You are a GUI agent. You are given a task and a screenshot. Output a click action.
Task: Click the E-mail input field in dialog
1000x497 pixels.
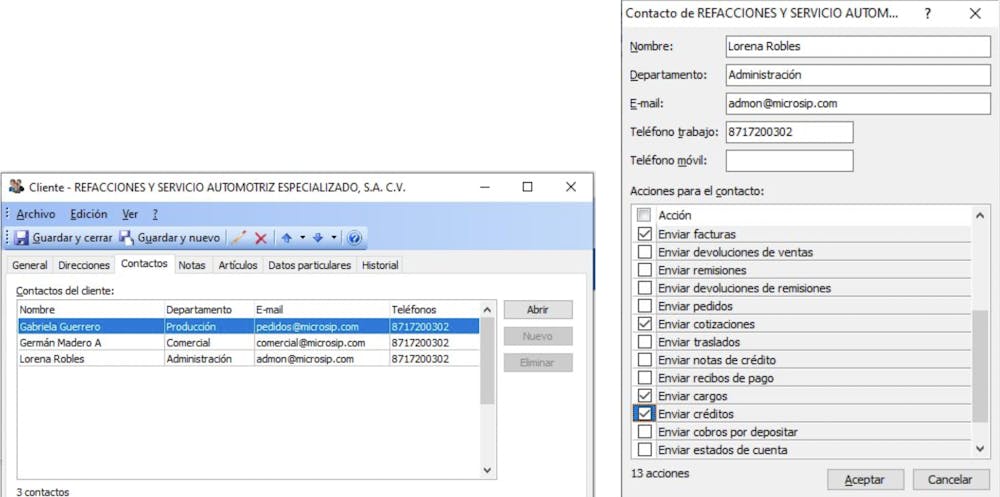pos(858,103)
